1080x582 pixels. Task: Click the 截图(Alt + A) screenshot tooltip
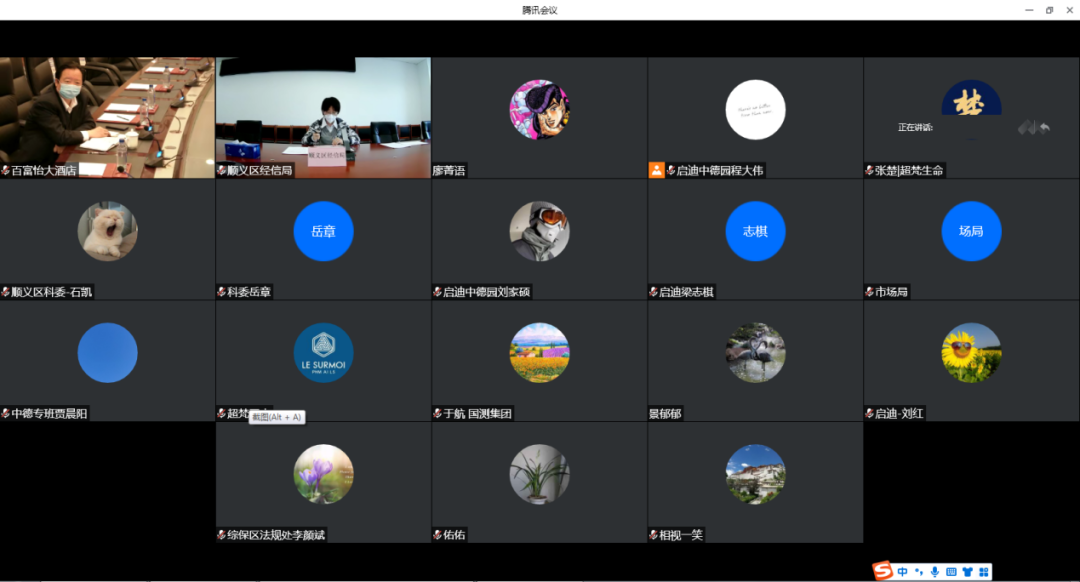(x=276, y=417)
